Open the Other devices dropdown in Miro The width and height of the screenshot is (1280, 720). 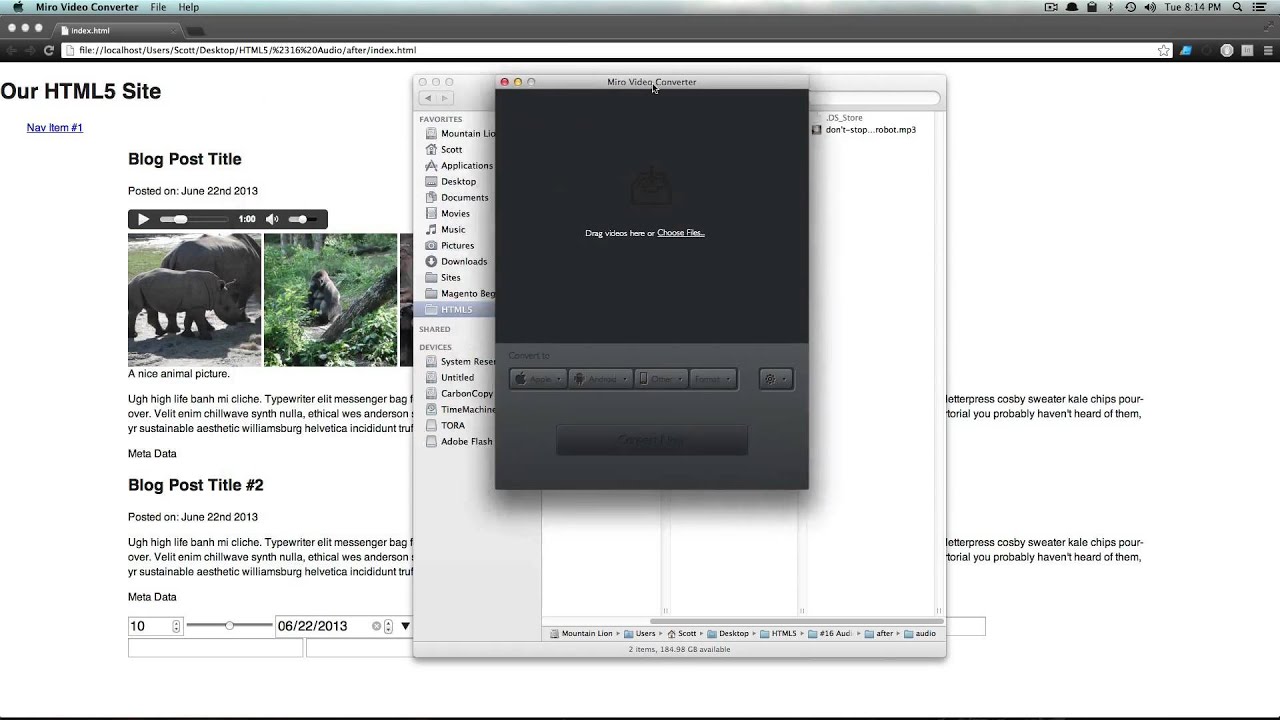coord(661,379)
